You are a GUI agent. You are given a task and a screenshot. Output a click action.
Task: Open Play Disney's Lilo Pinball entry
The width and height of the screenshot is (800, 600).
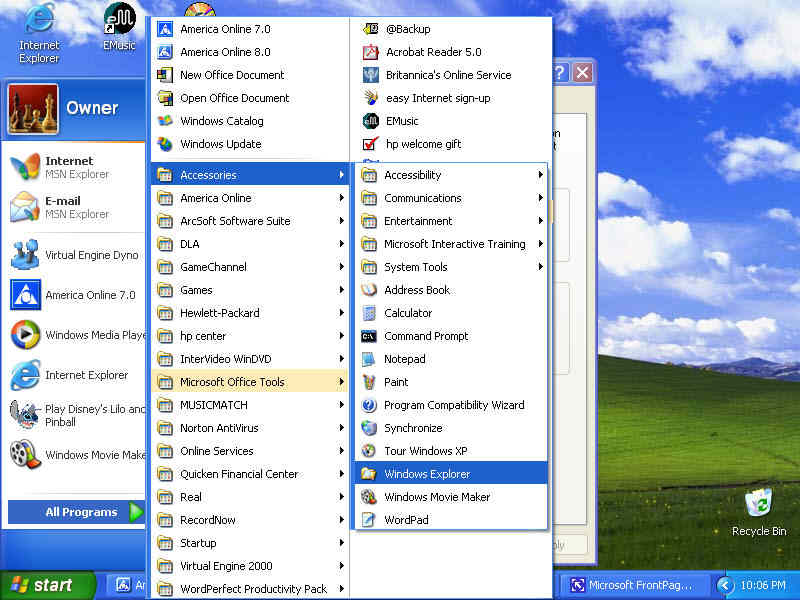click(78, 415)
